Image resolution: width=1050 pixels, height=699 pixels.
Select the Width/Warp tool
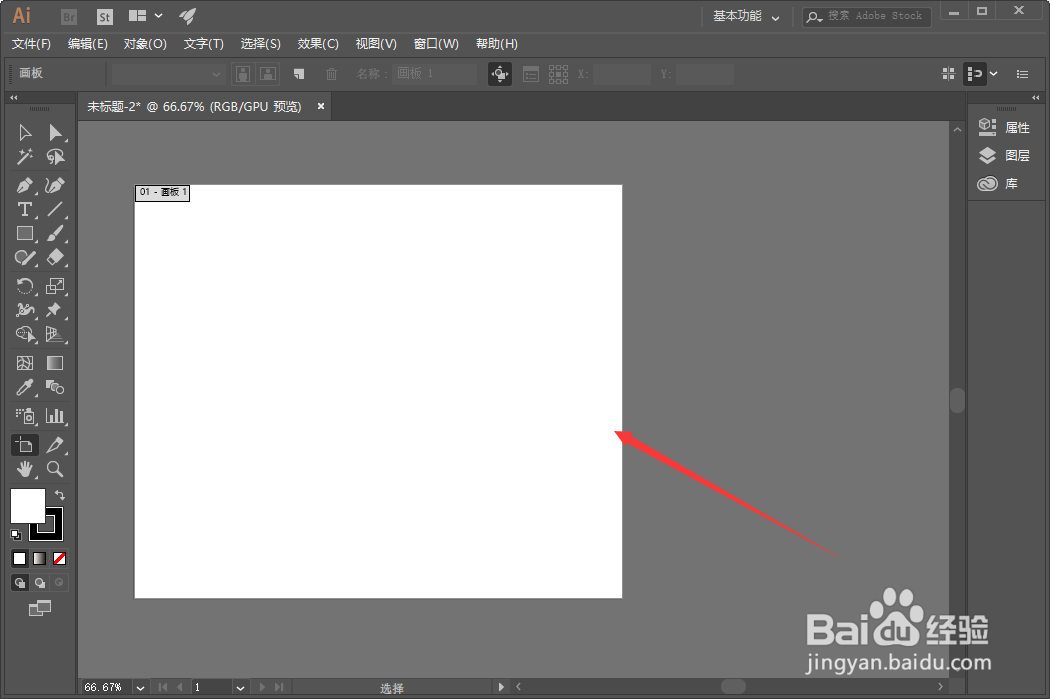coord(25,310)
